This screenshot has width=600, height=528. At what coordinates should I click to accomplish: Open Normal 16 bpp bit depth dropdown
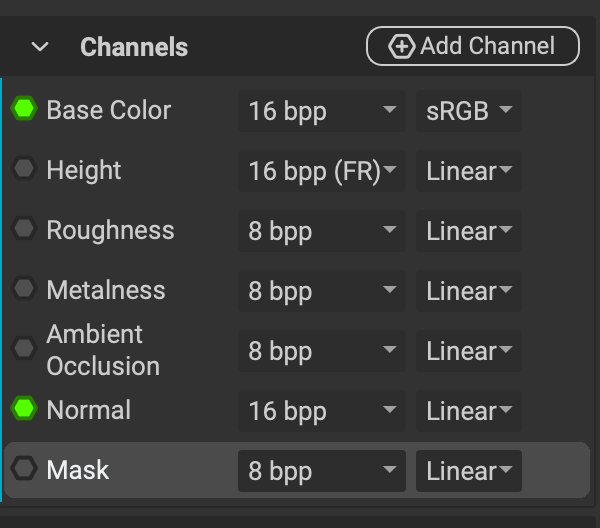[321, 411]
